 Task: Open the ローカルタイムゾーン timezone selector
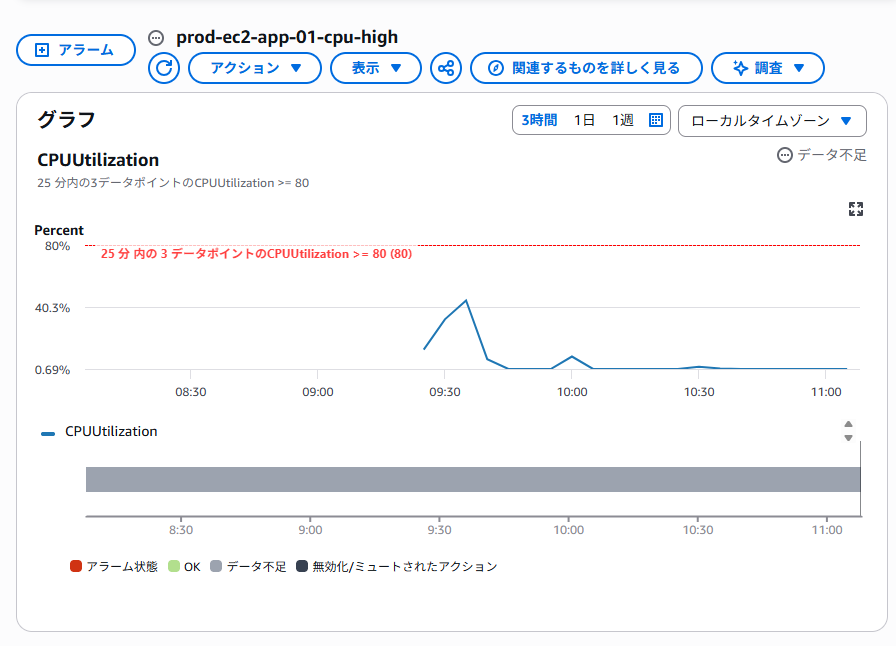pos(772,121)
